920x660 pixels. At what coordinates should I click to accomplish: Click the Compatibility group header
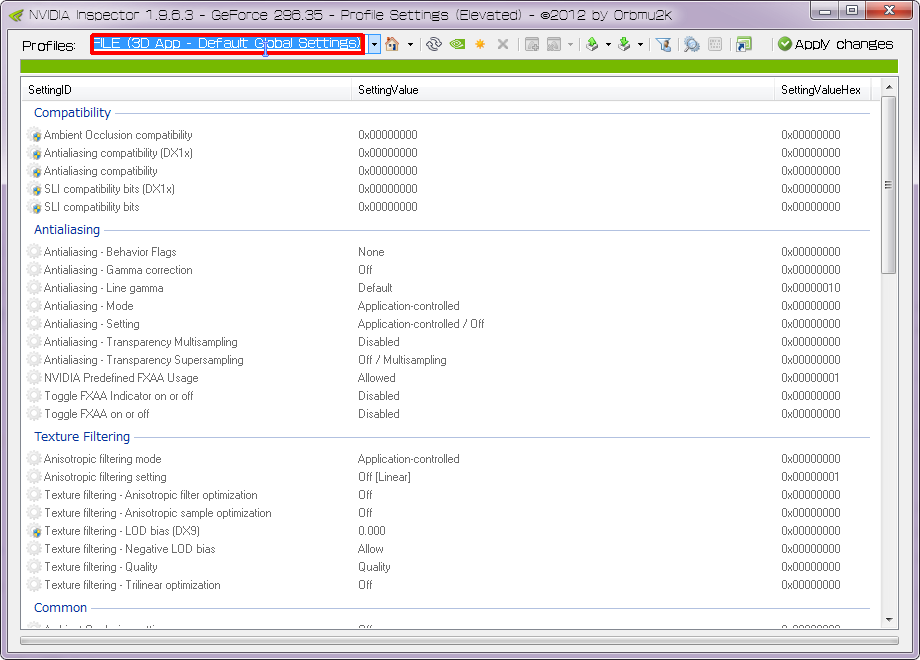pyautogui.click(x=72, y=113)
